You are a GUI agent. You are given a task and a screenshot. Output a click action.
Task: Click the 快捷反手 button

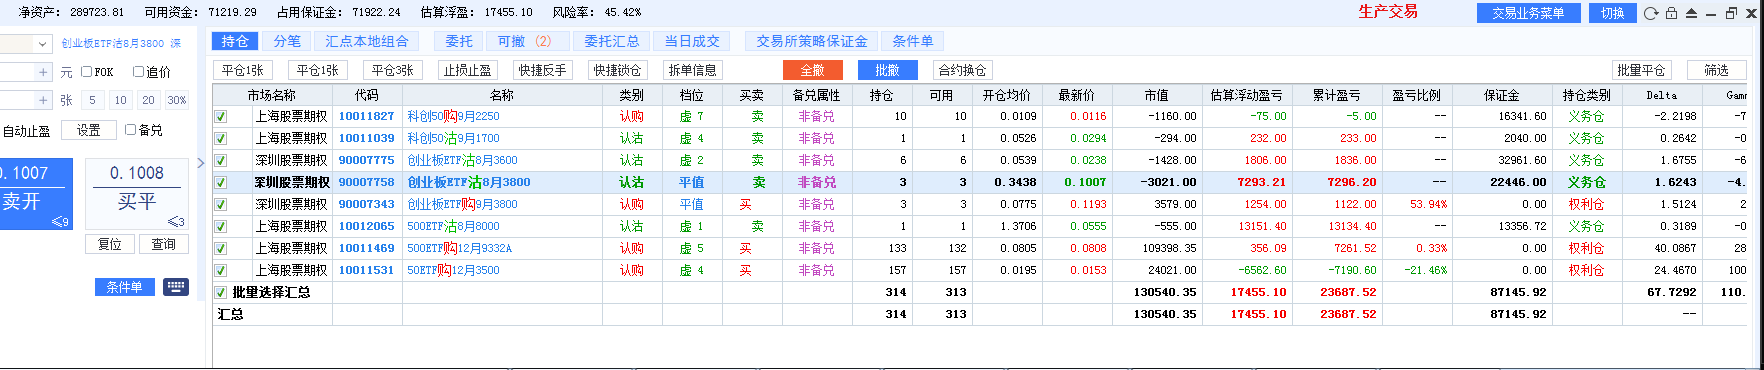click(x=542, y=70)
